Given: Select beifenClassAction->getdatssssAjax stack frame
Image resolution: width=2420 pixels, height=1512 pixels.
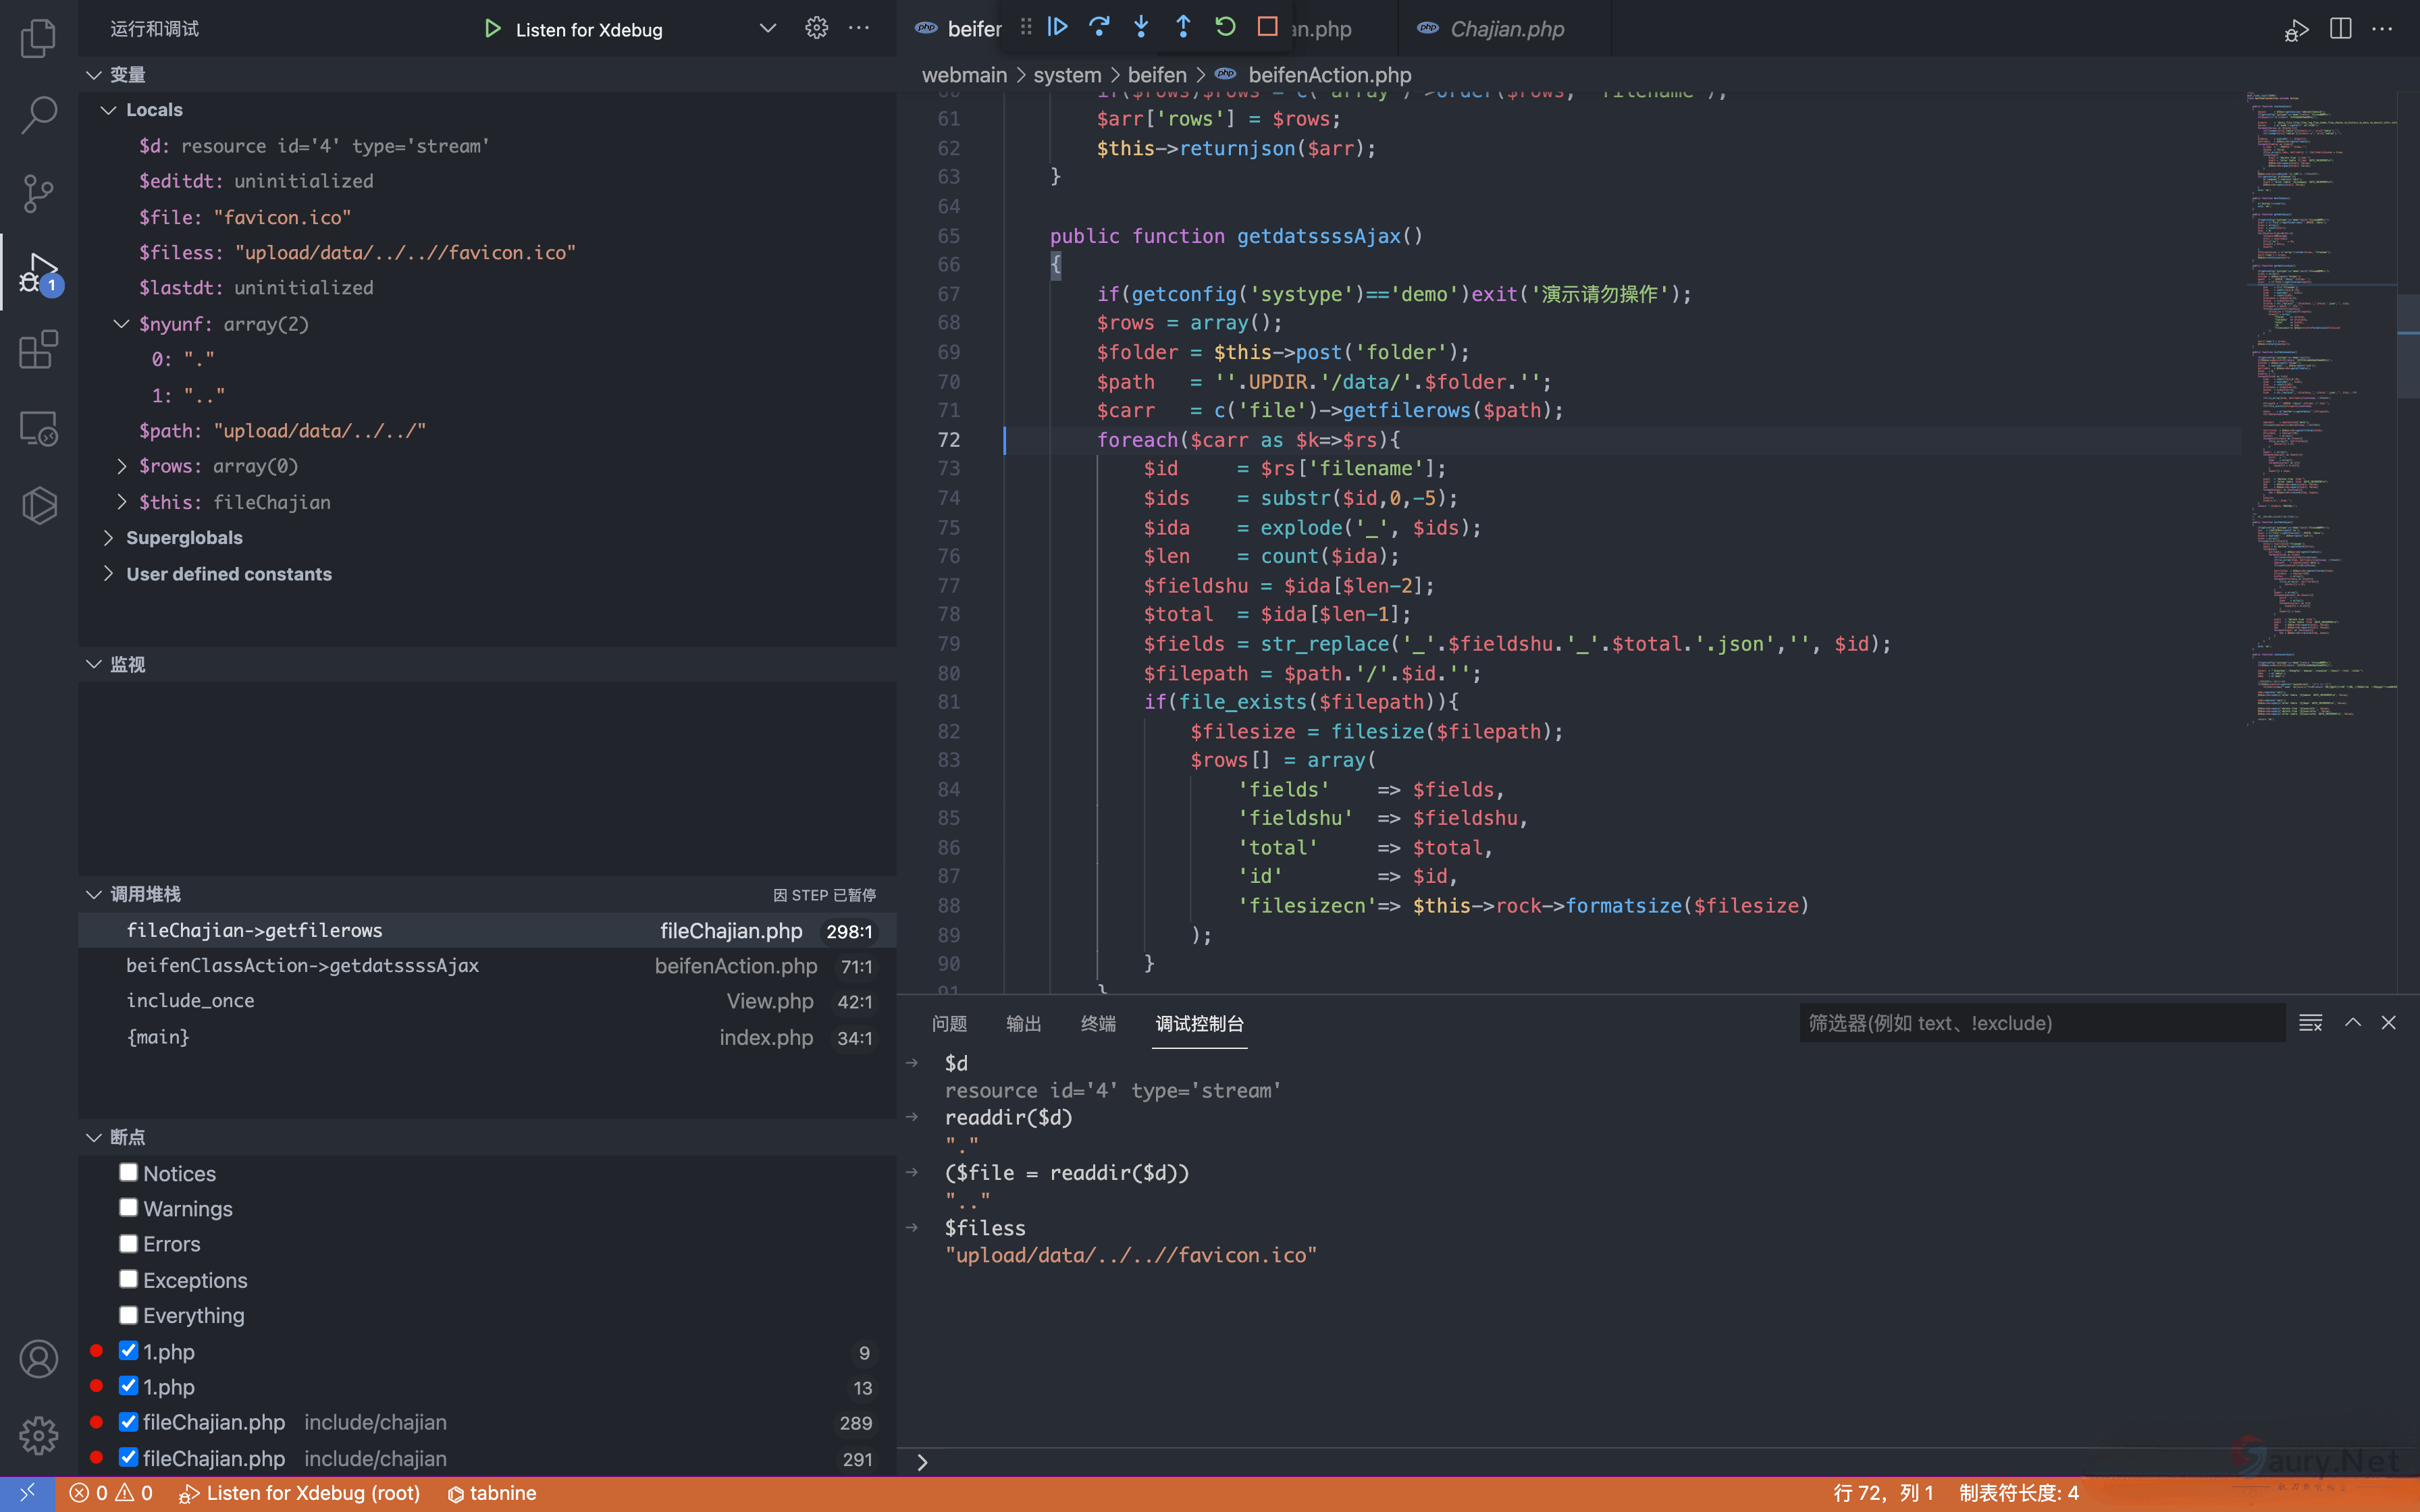Looking at the screenshot, I should (x=302, y=966).
